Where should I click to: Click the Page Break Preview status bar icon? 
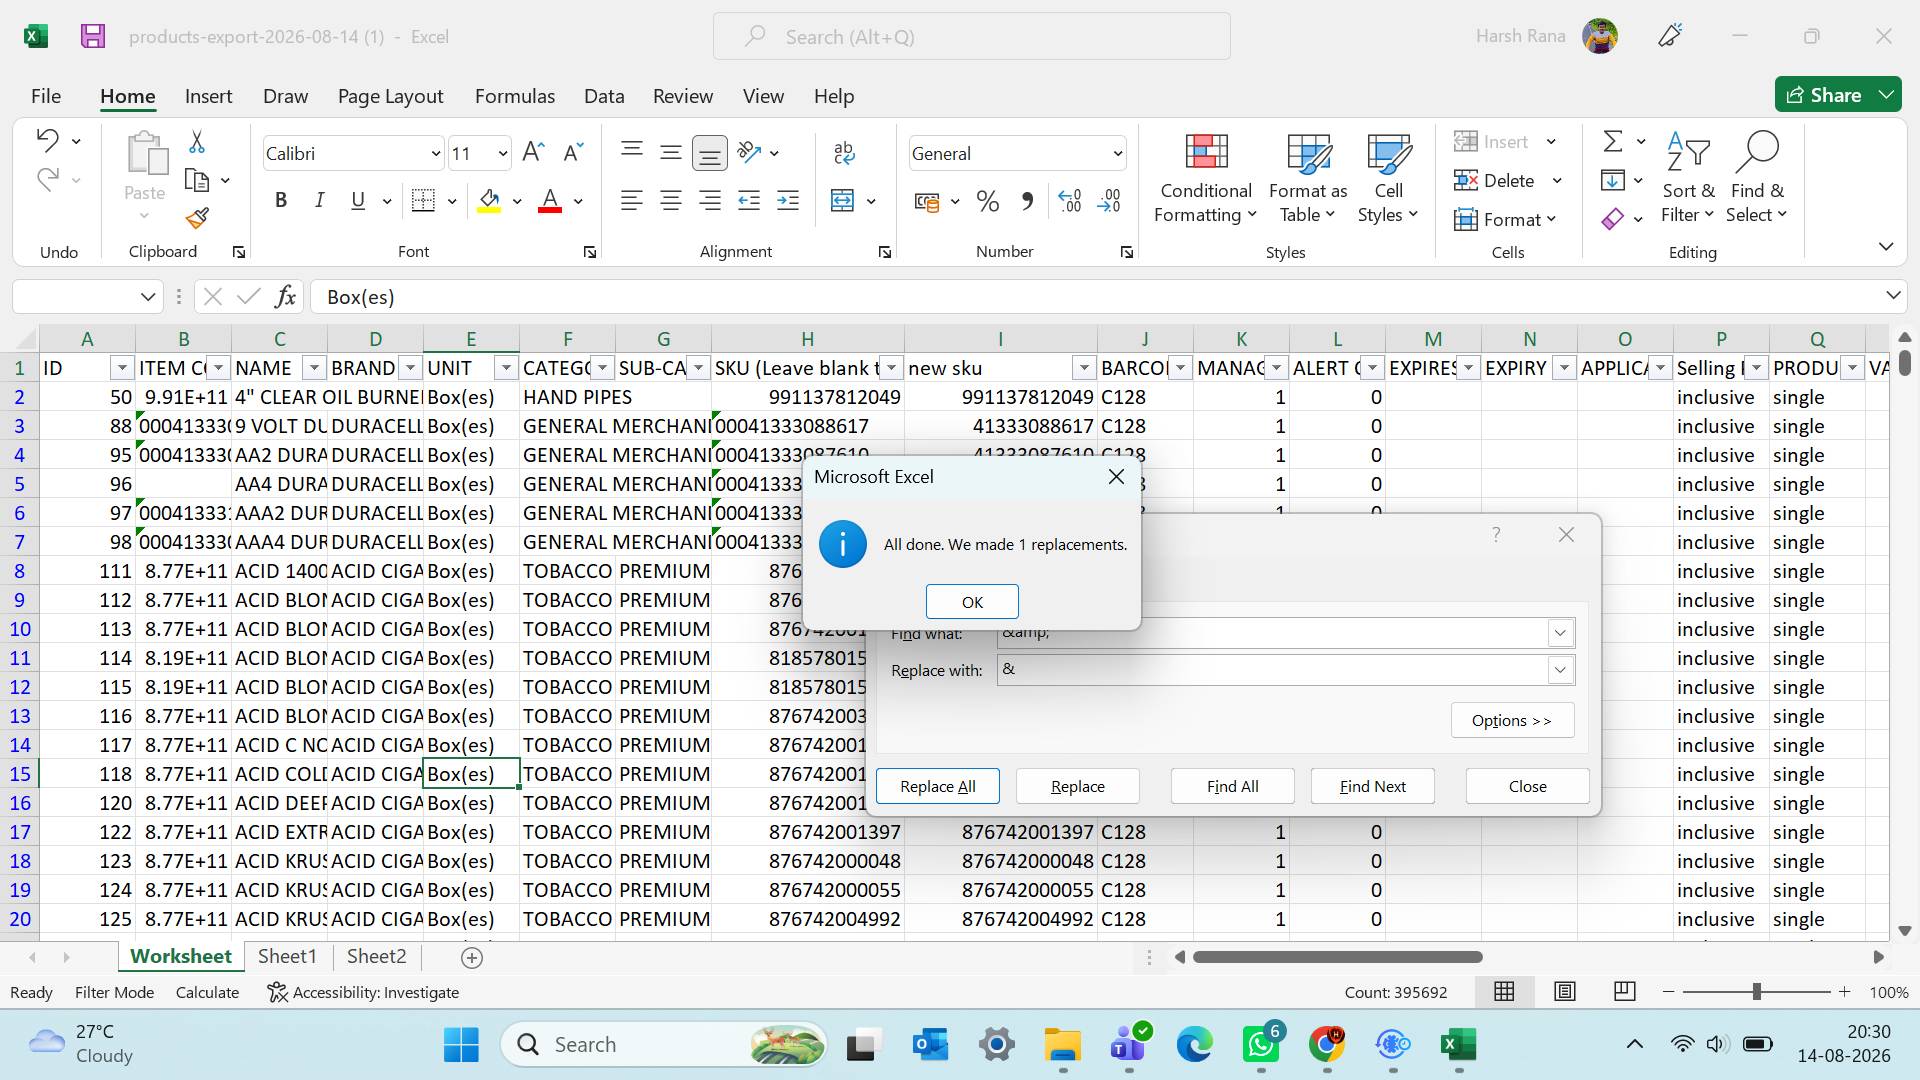click(1625, 992)
